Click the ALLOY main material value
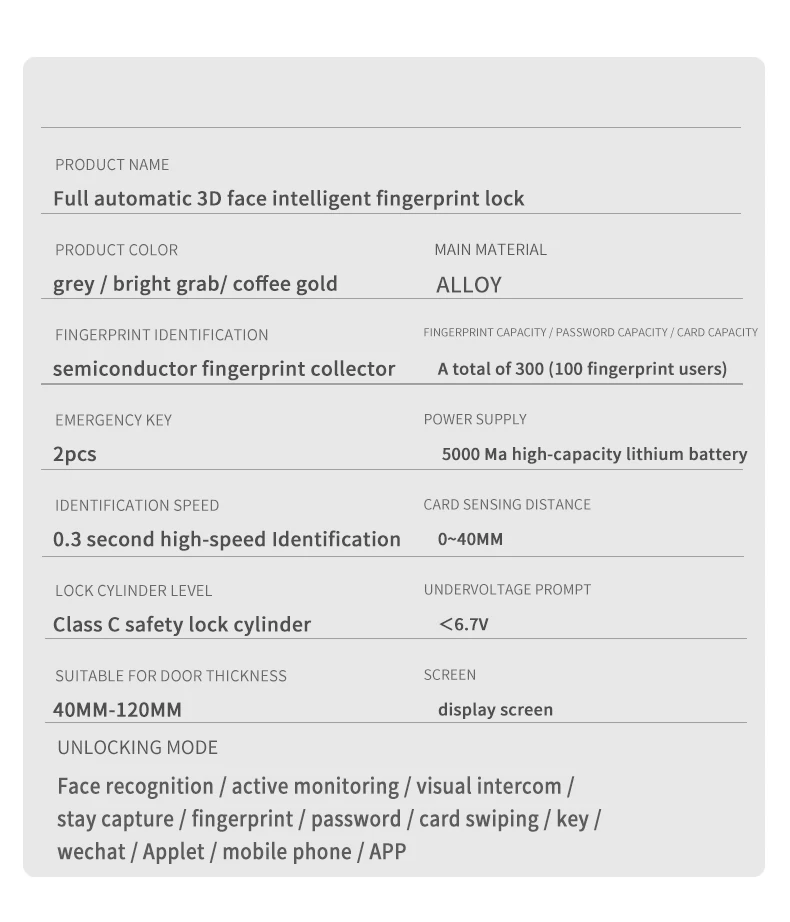790x922 pixels. [468, 285]
